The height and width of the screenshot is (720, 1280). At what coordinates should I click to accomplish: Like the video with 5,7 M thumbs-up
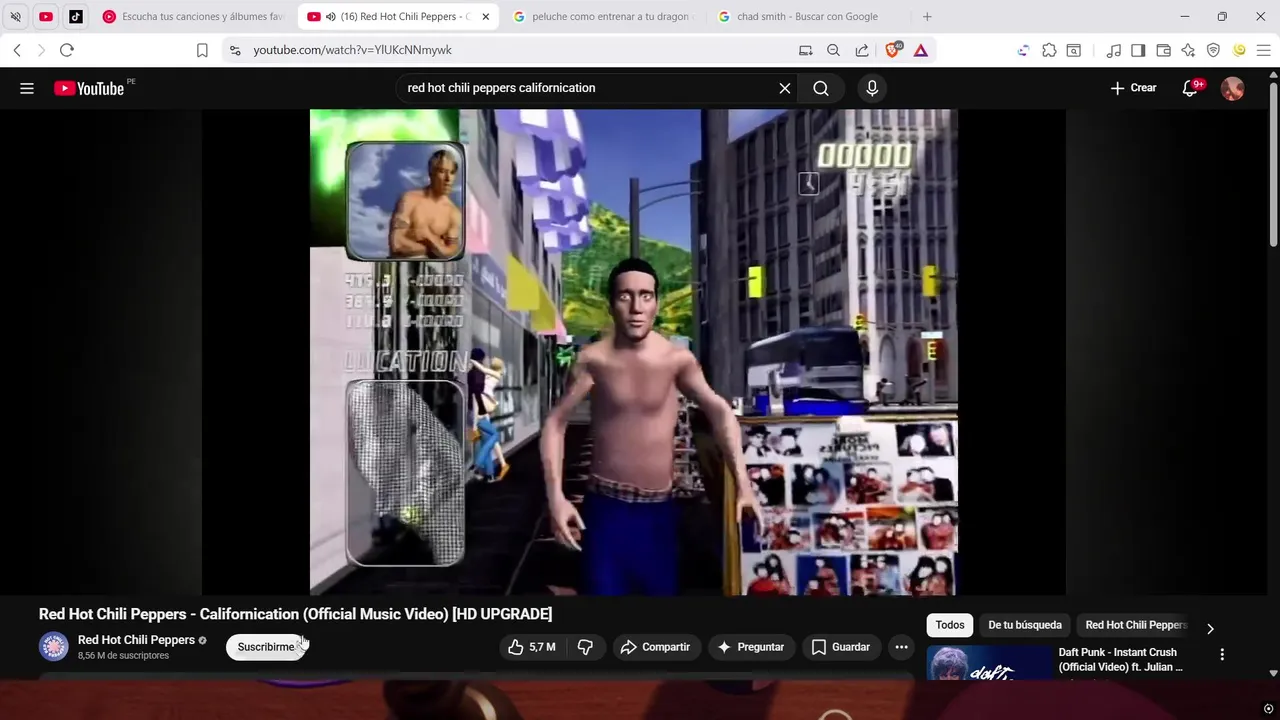point(532,647)
